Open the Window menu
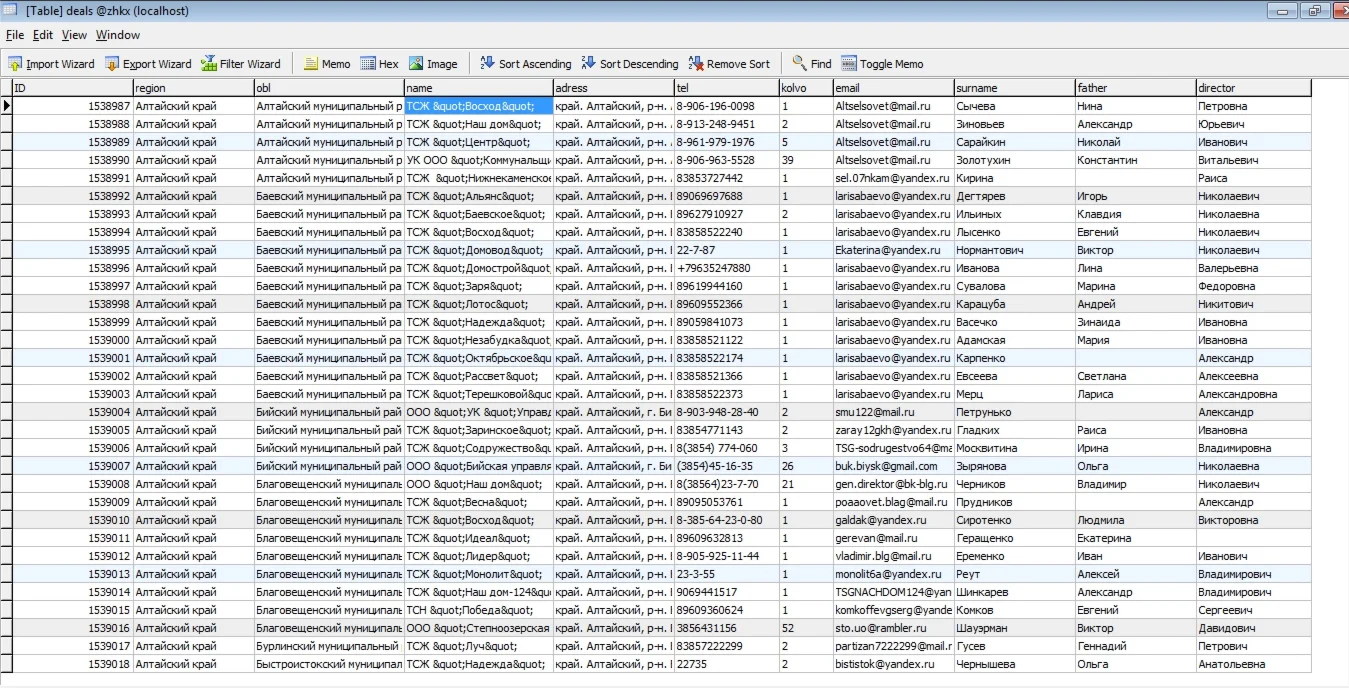Viewport: 1349px width, 688px height. point(117,34)
